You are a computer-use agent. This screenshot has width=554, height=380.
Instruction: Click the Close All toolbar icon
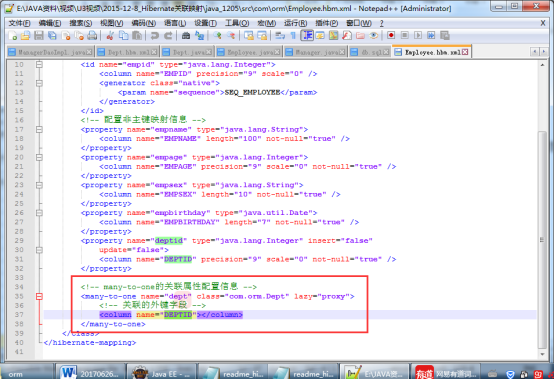79,36
